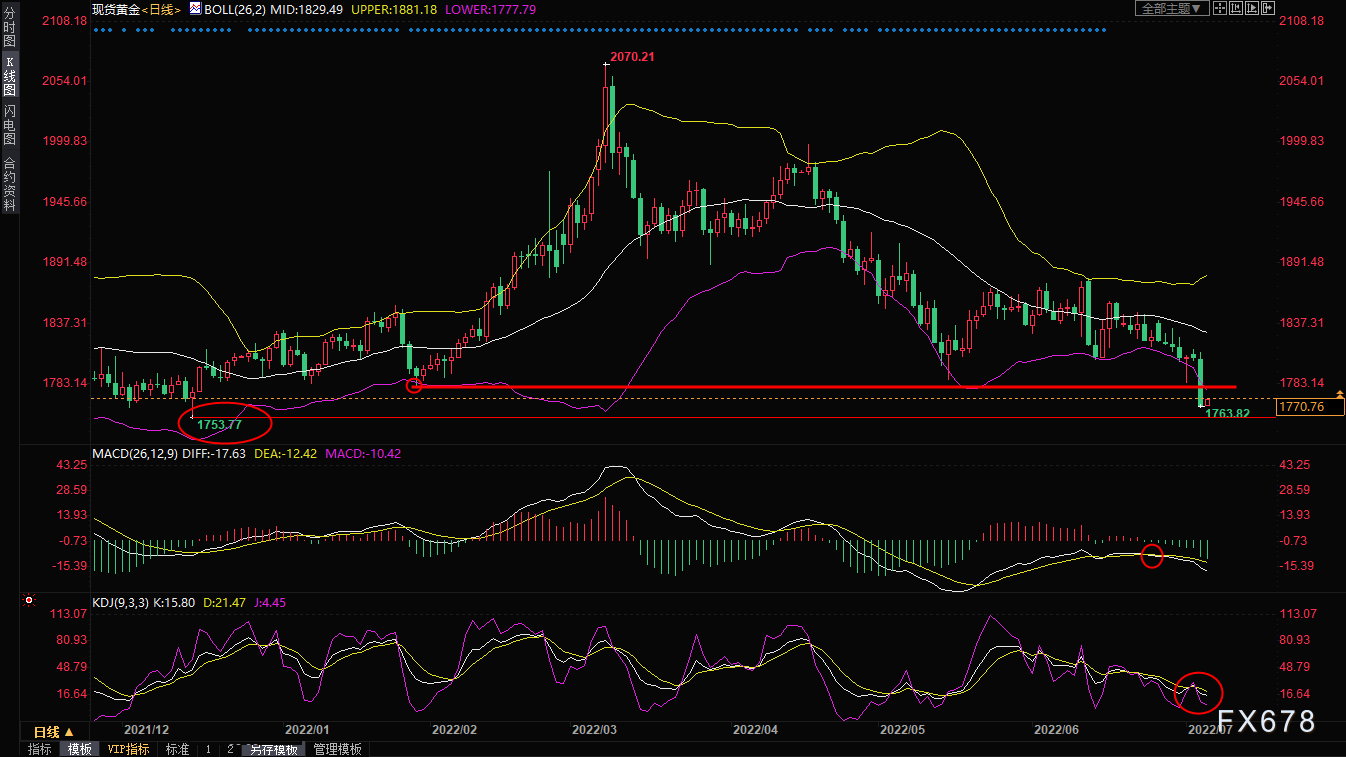1346x757 pixels.
Task: Click the 另存模板 button
Action: tap(274, 749)
